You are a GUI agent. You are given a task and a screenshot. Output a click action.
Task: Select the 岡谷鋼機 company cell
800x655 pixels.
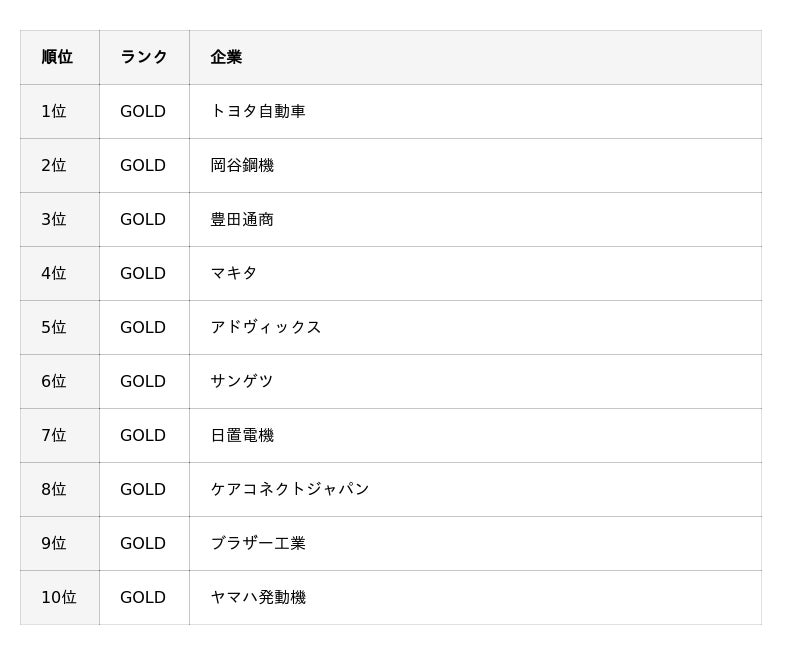click(242, 165)
